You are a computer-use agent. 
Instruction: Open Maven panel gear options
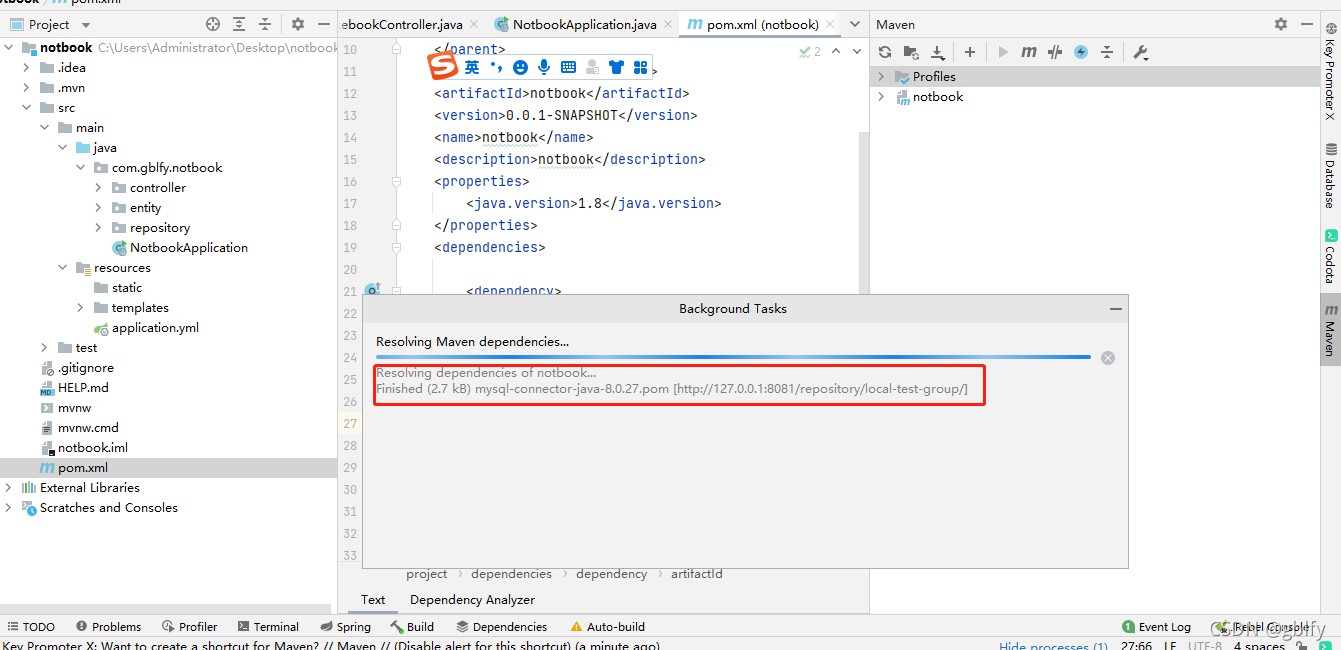(1281, 24)
